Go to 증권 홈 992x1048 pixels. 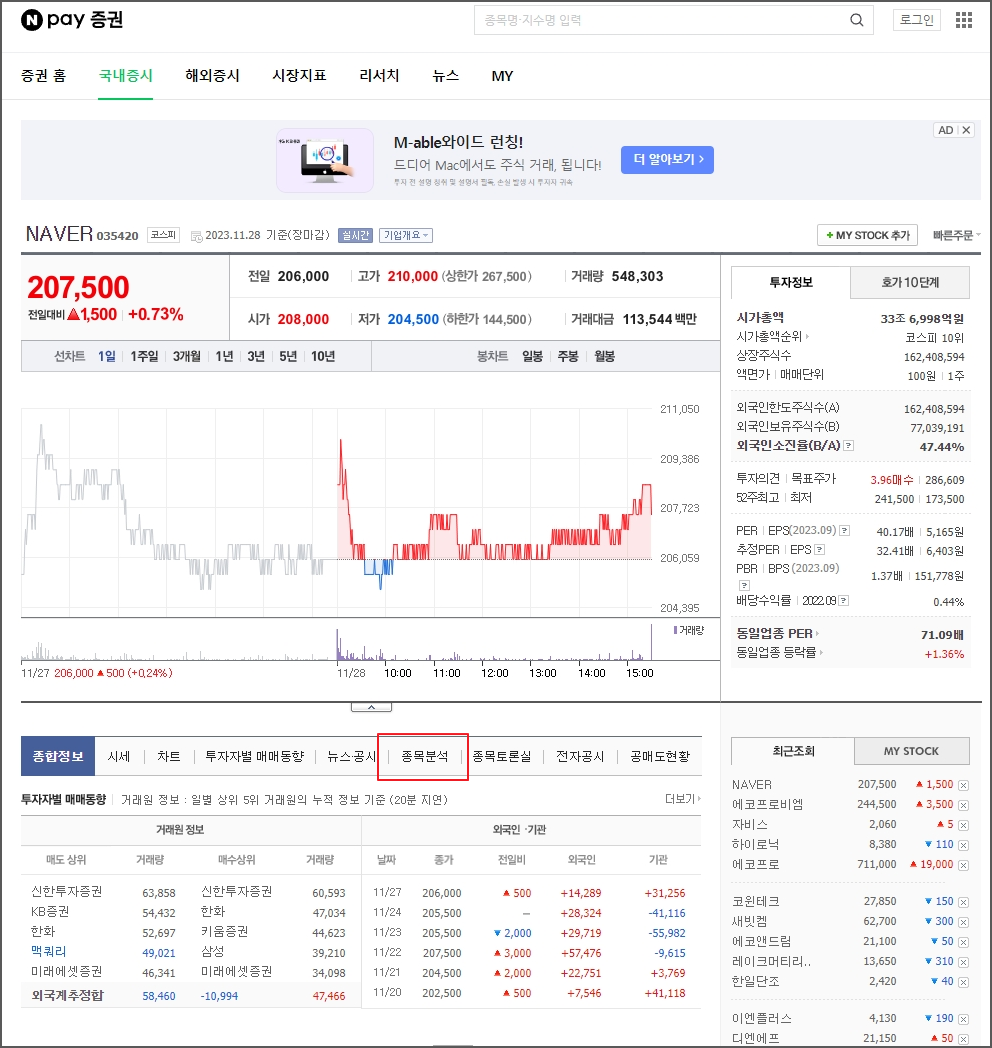43,76
